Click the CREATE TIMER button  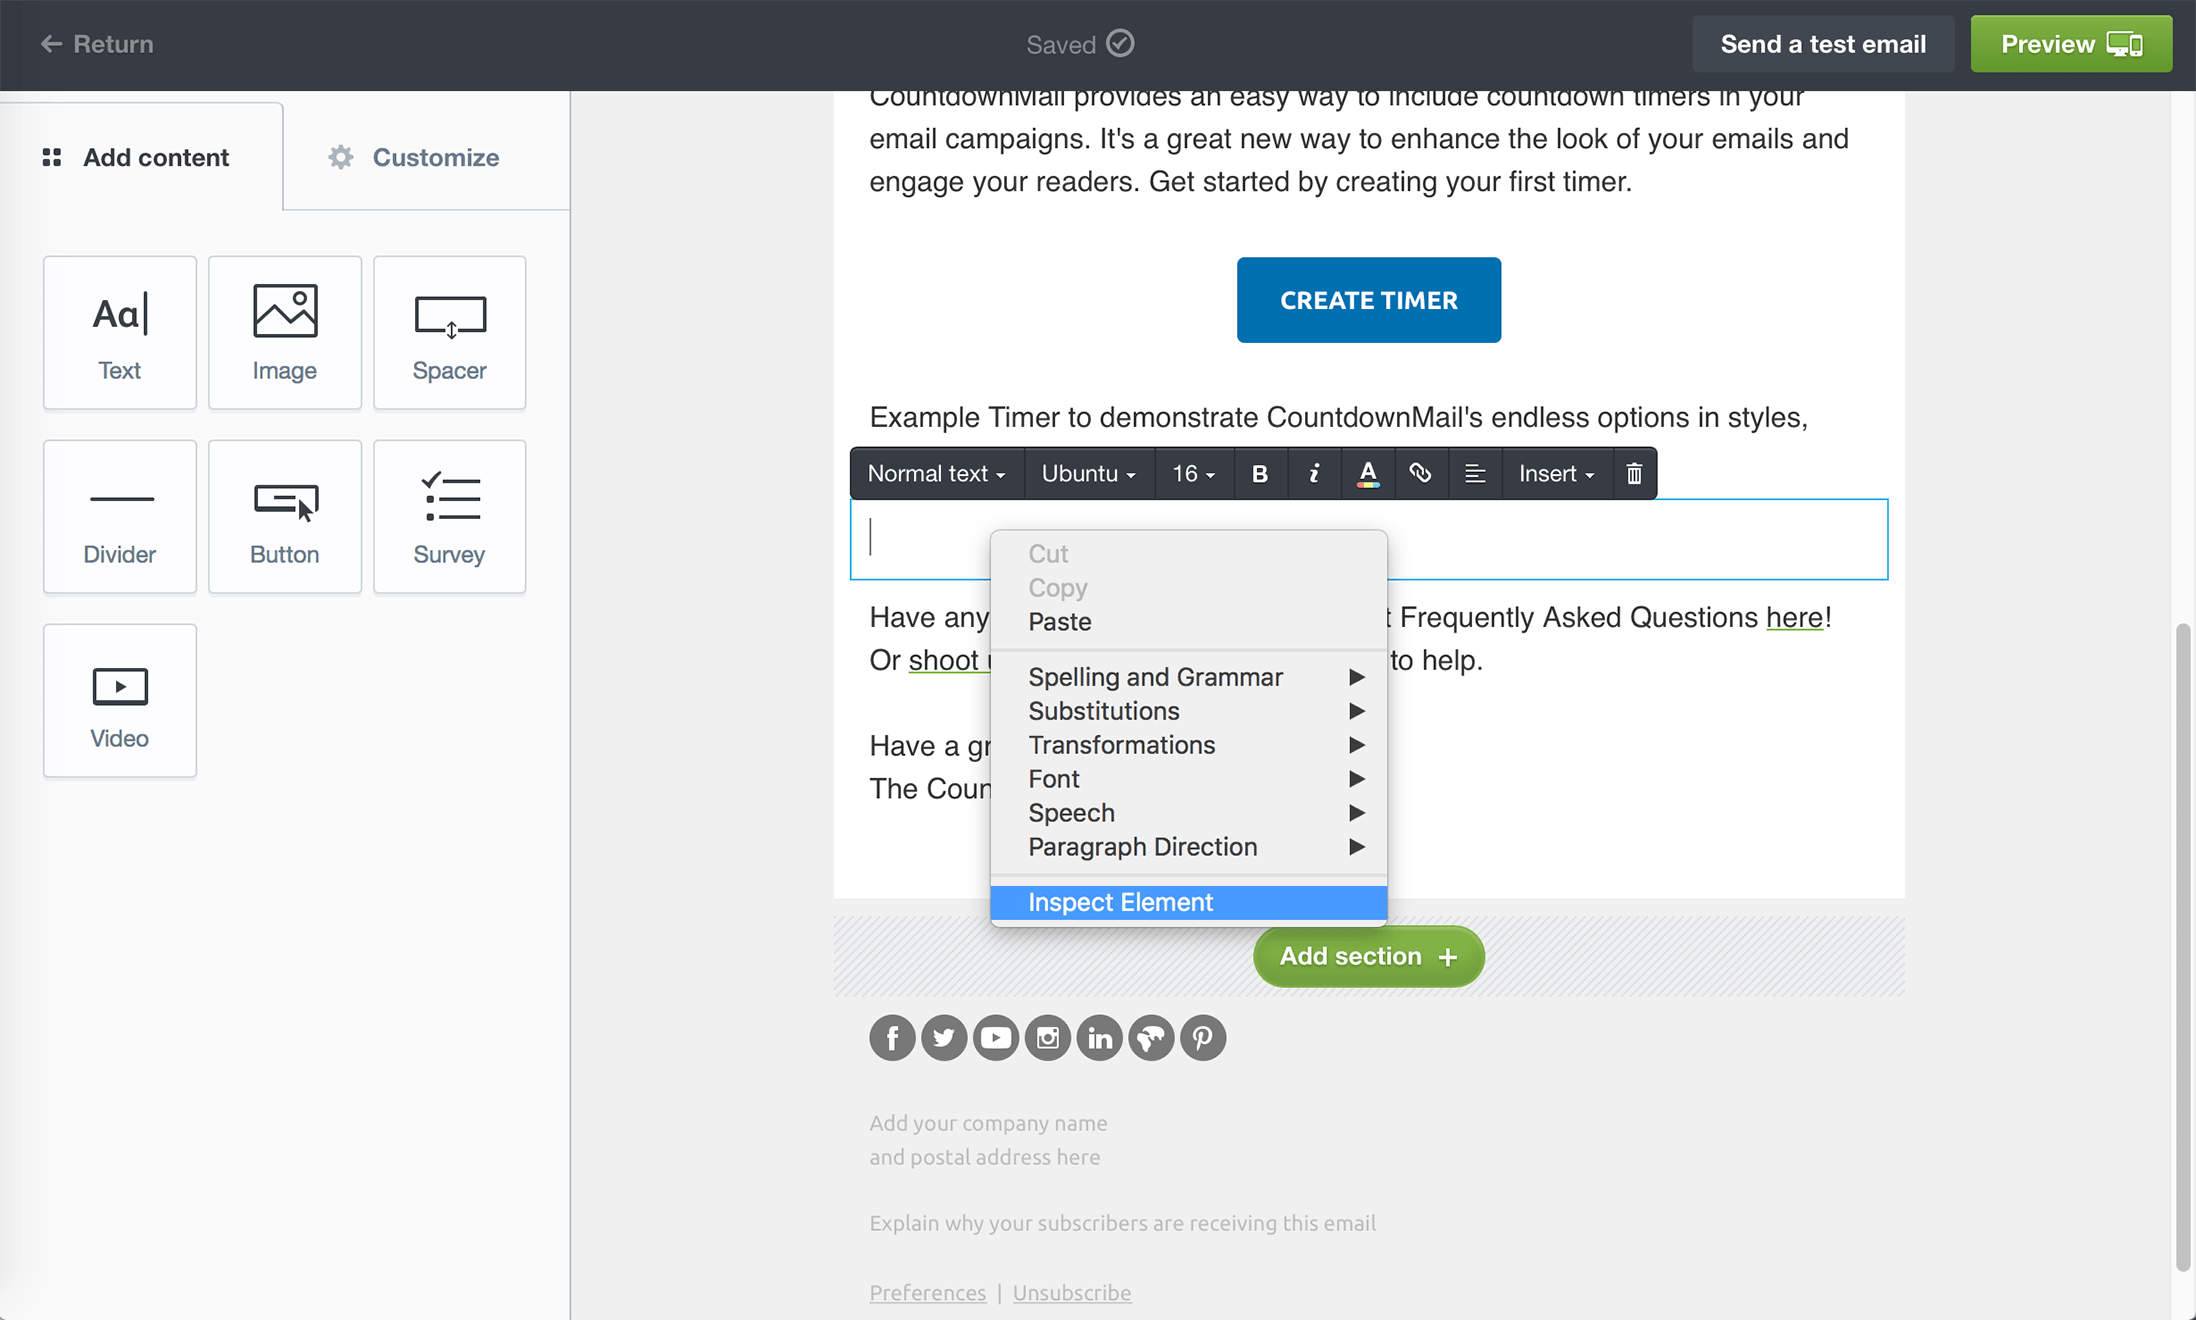pos(1368,299)
